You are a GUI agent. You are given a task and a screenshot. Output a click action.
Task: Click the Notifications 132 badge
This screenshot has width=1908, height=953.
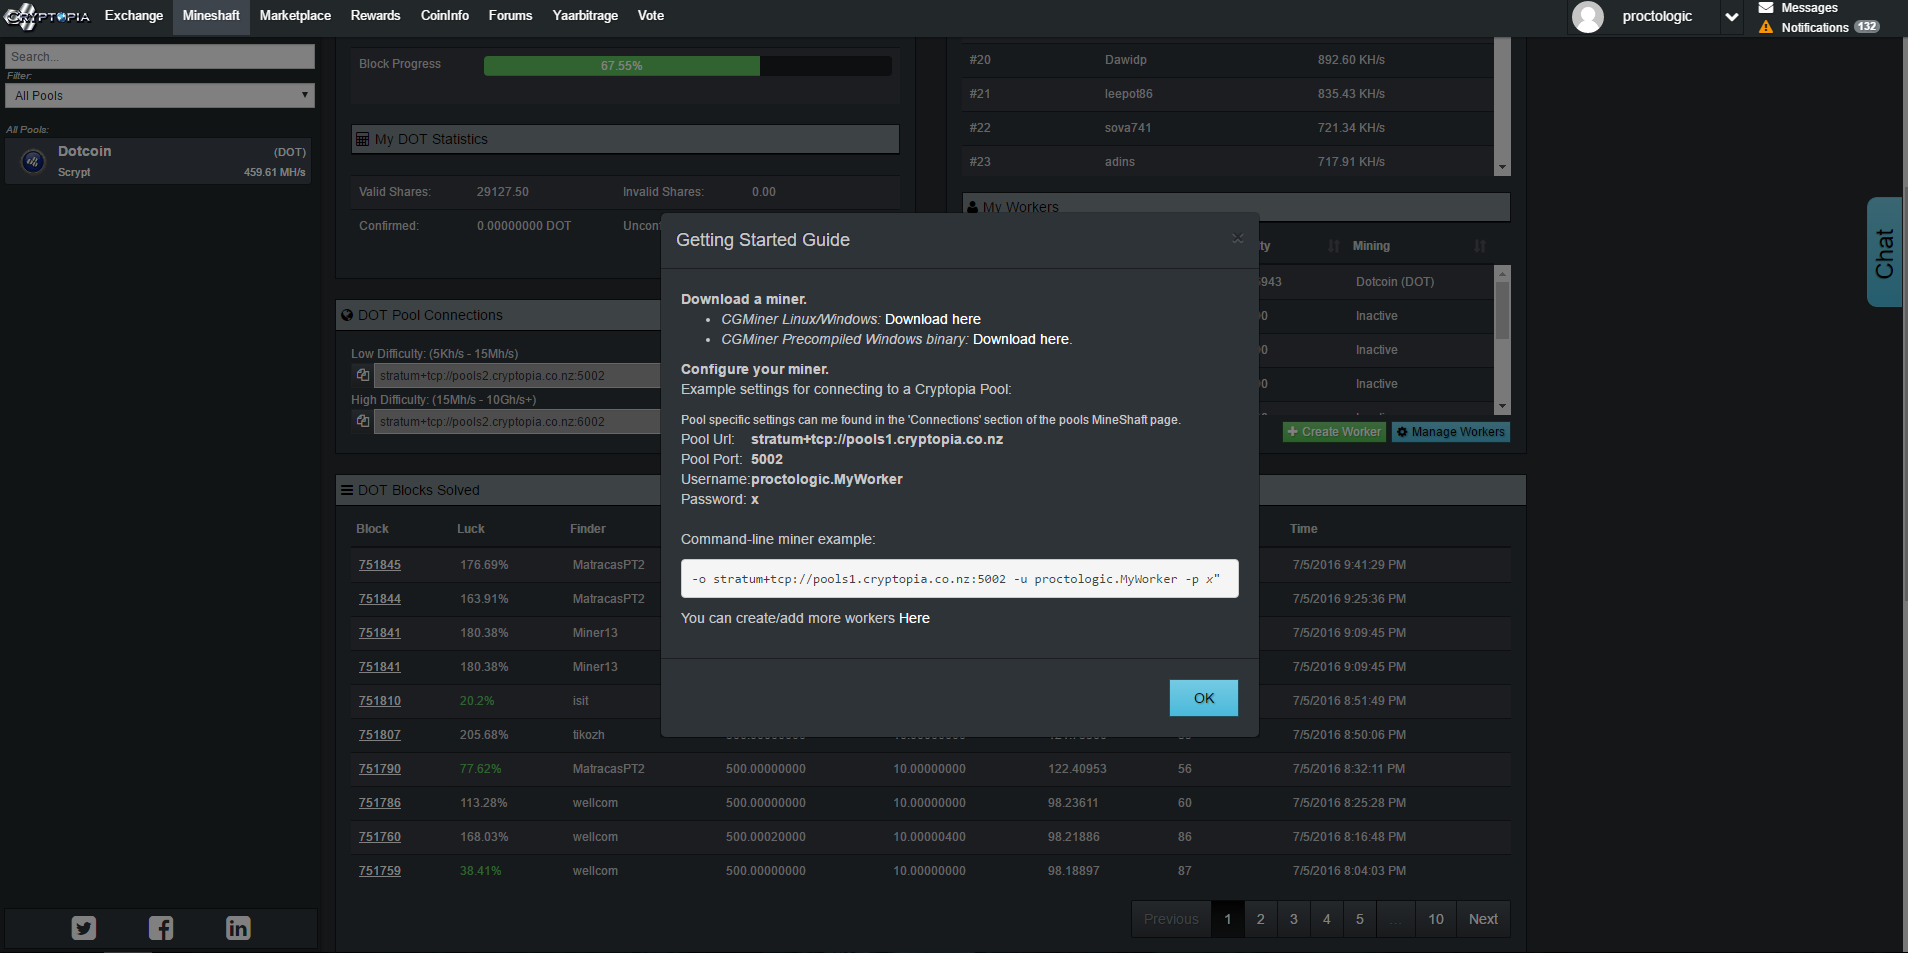[x=1867, y=27]
